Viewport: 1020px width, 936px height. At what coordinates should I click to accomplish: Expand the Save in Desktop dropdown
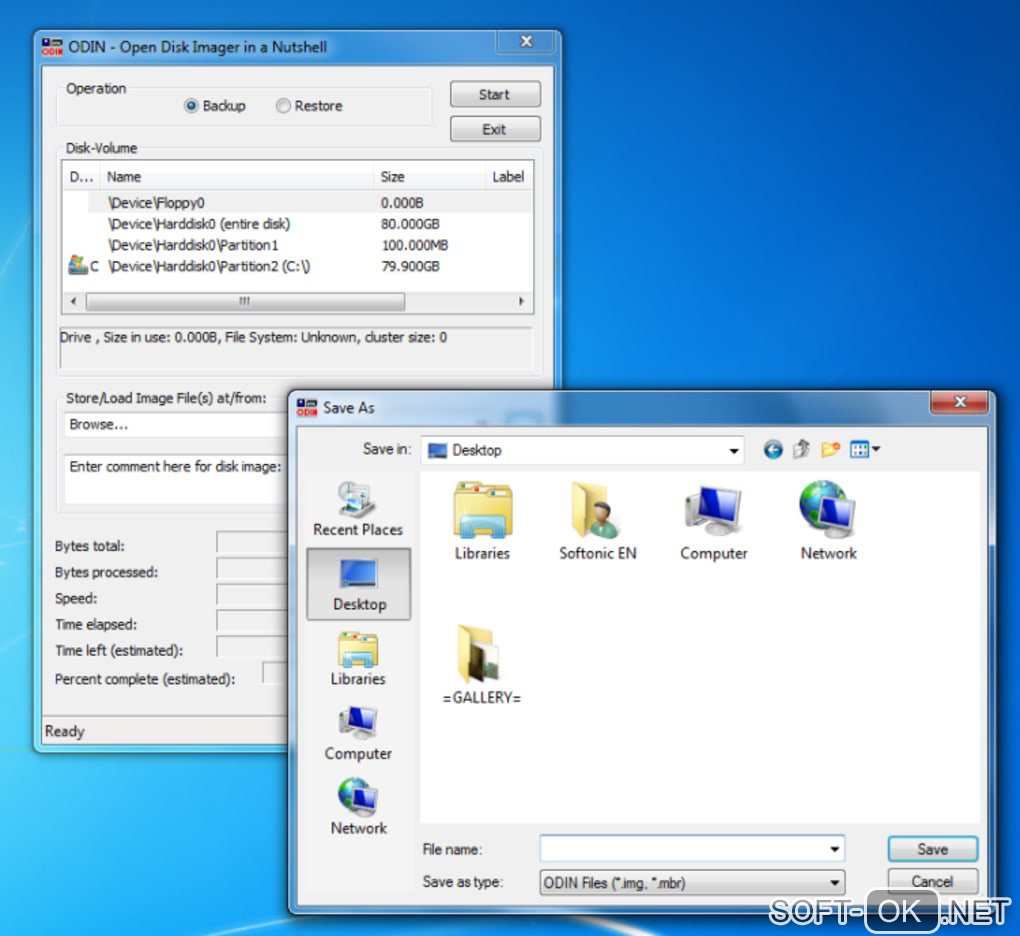734,451
